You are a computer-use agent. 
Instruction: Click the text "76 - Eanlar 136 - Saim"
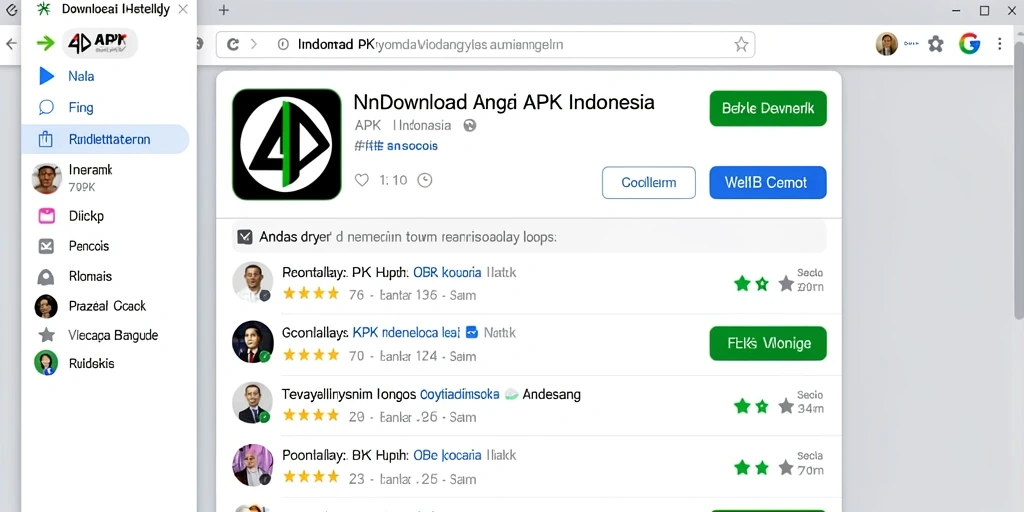[x=412, y=295]
